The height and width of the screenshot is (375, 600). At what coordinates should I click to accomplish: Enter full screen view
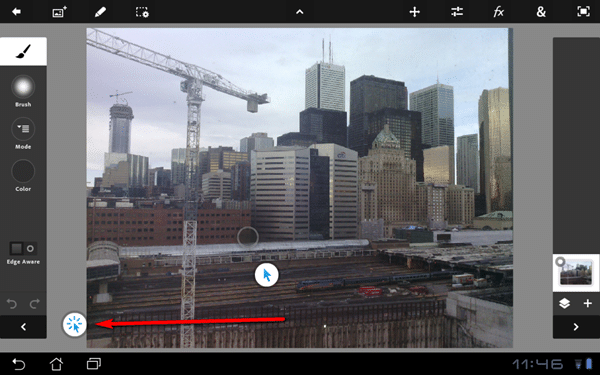pos(583,12)
